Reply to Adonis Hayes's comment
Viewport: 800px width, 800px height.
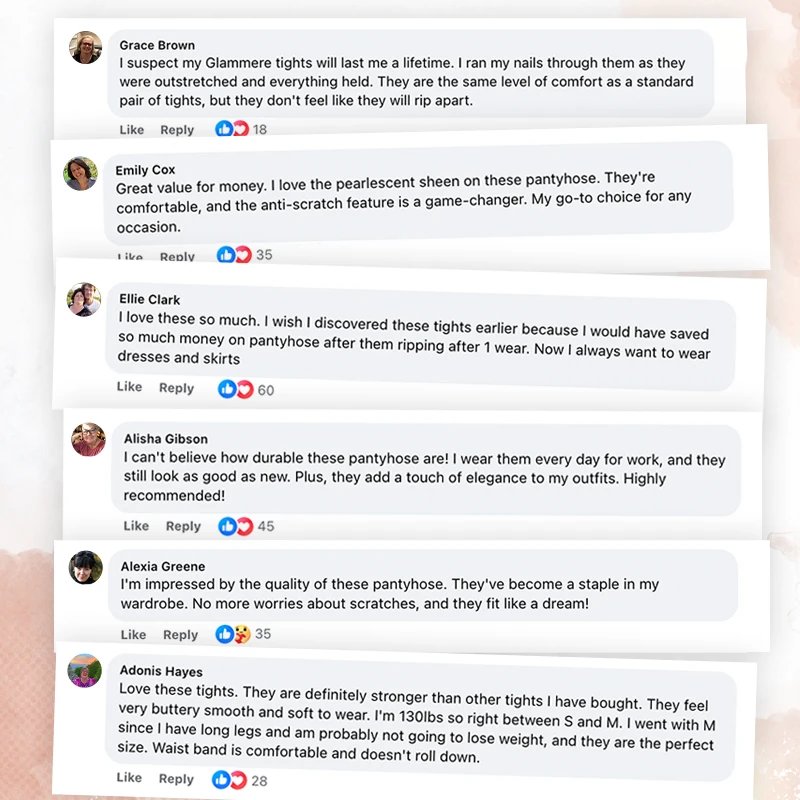tap(176, 779)
